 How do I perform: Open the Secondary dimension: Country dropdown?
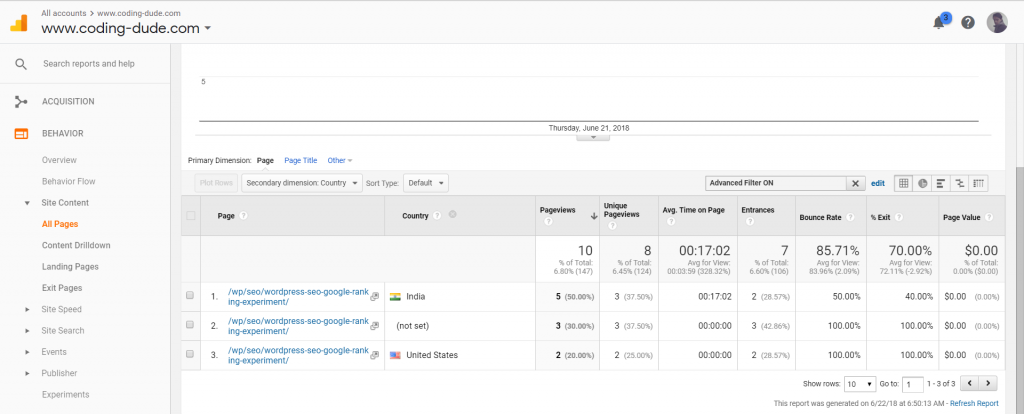(302, 183)
